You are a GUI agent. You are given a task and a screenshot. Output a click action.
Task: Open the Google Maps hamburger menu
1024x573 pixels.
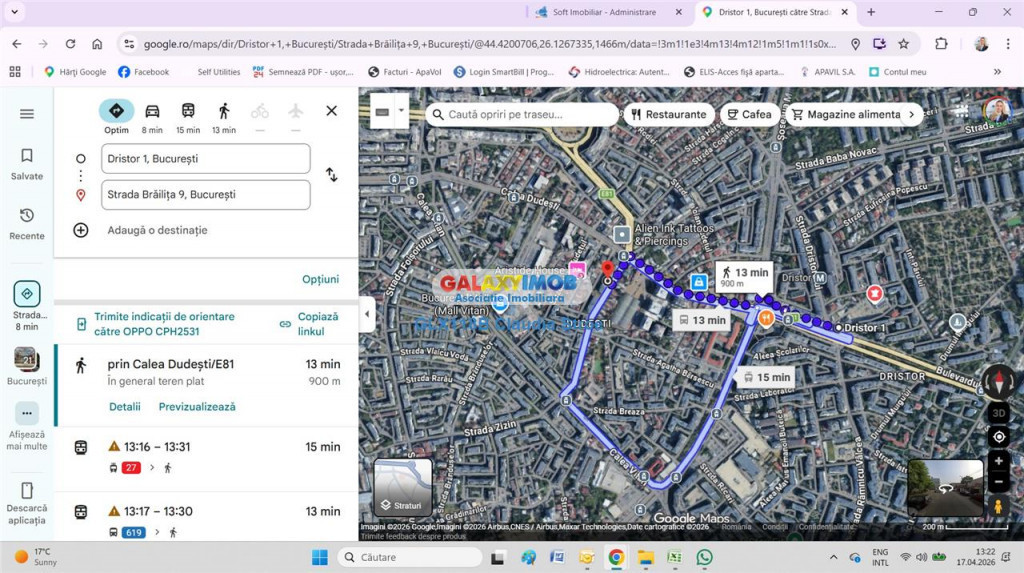tap(27, 113)
